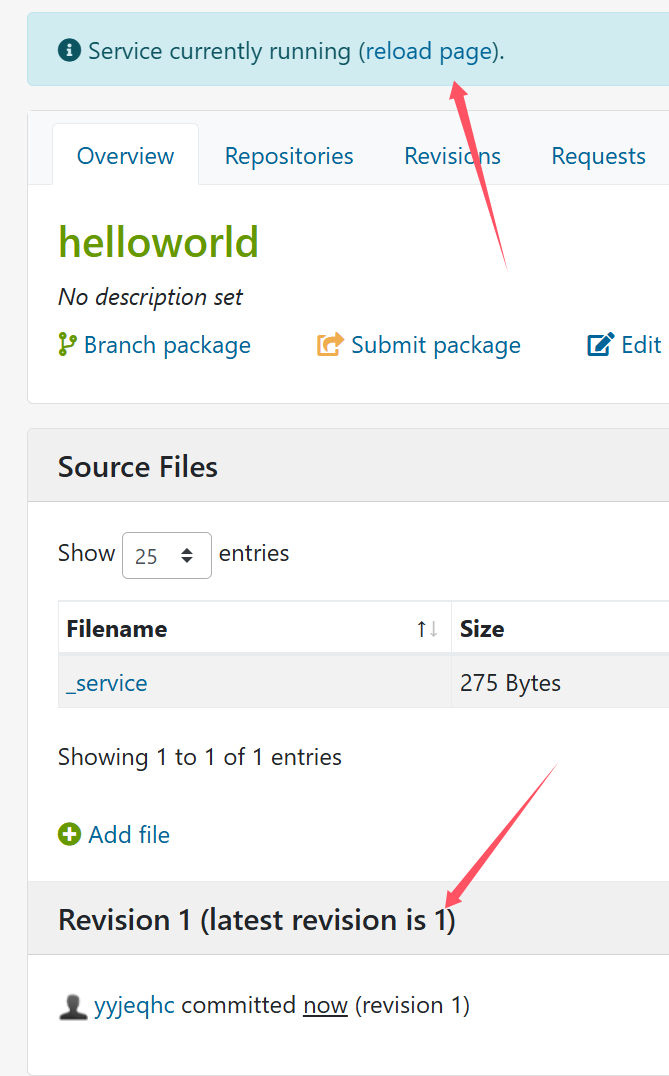Click the Size column header
Screen dimensions: 669x1076
point(482,629)
